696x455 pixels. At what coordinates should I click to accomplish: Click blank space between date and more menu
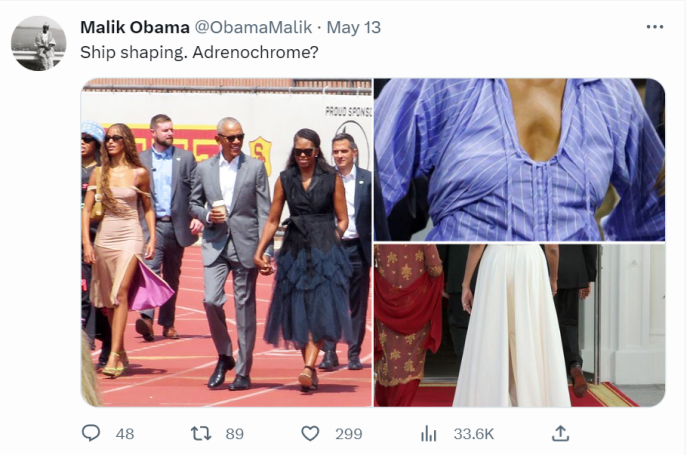pyautogui.click(x=510, y=27)
